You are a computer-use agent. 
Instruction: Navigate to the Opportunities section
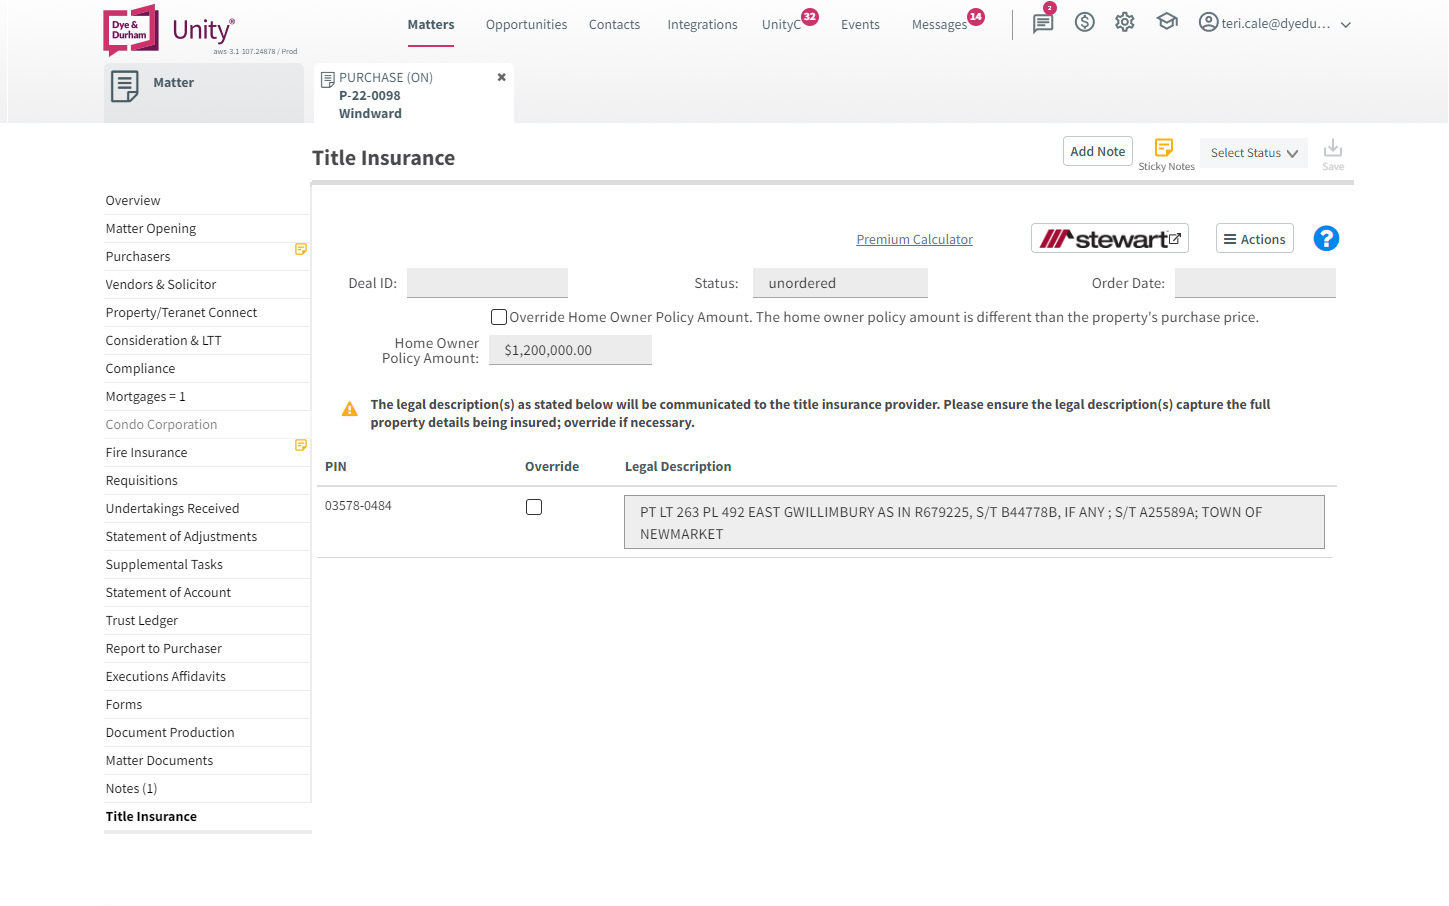[526, 23]
